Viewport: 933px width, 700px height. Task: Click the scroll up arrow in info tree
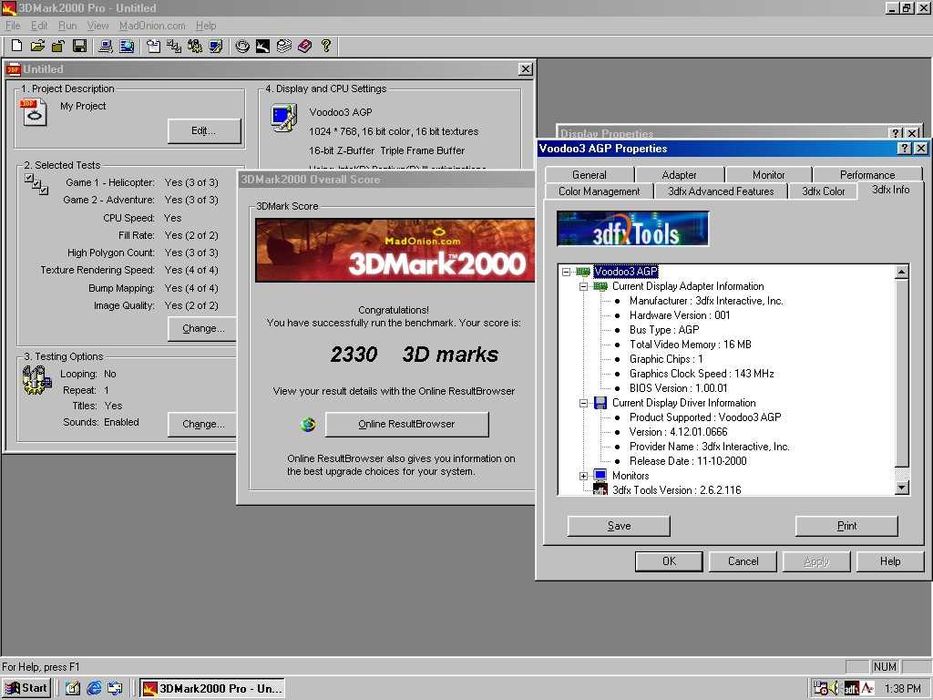point(901,272)
